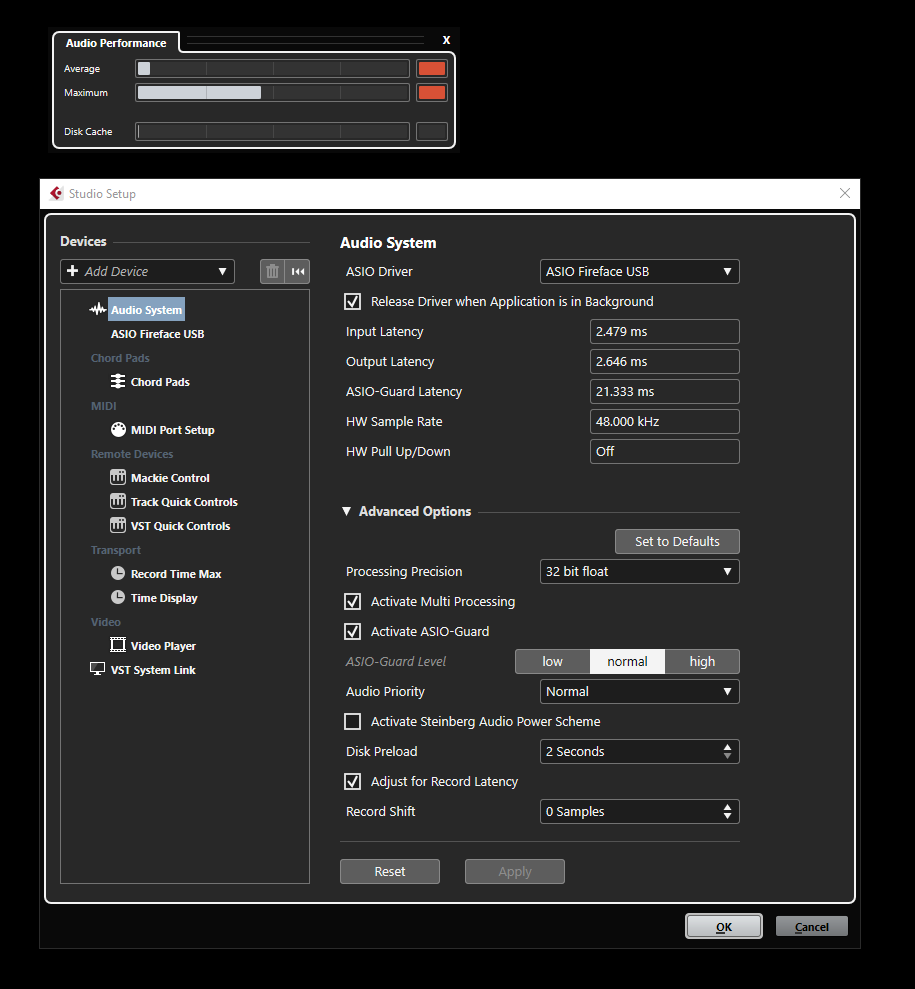Click the HW Pull Up/Down Off field
The image size is (915, 989).
(x=665, y=452)
